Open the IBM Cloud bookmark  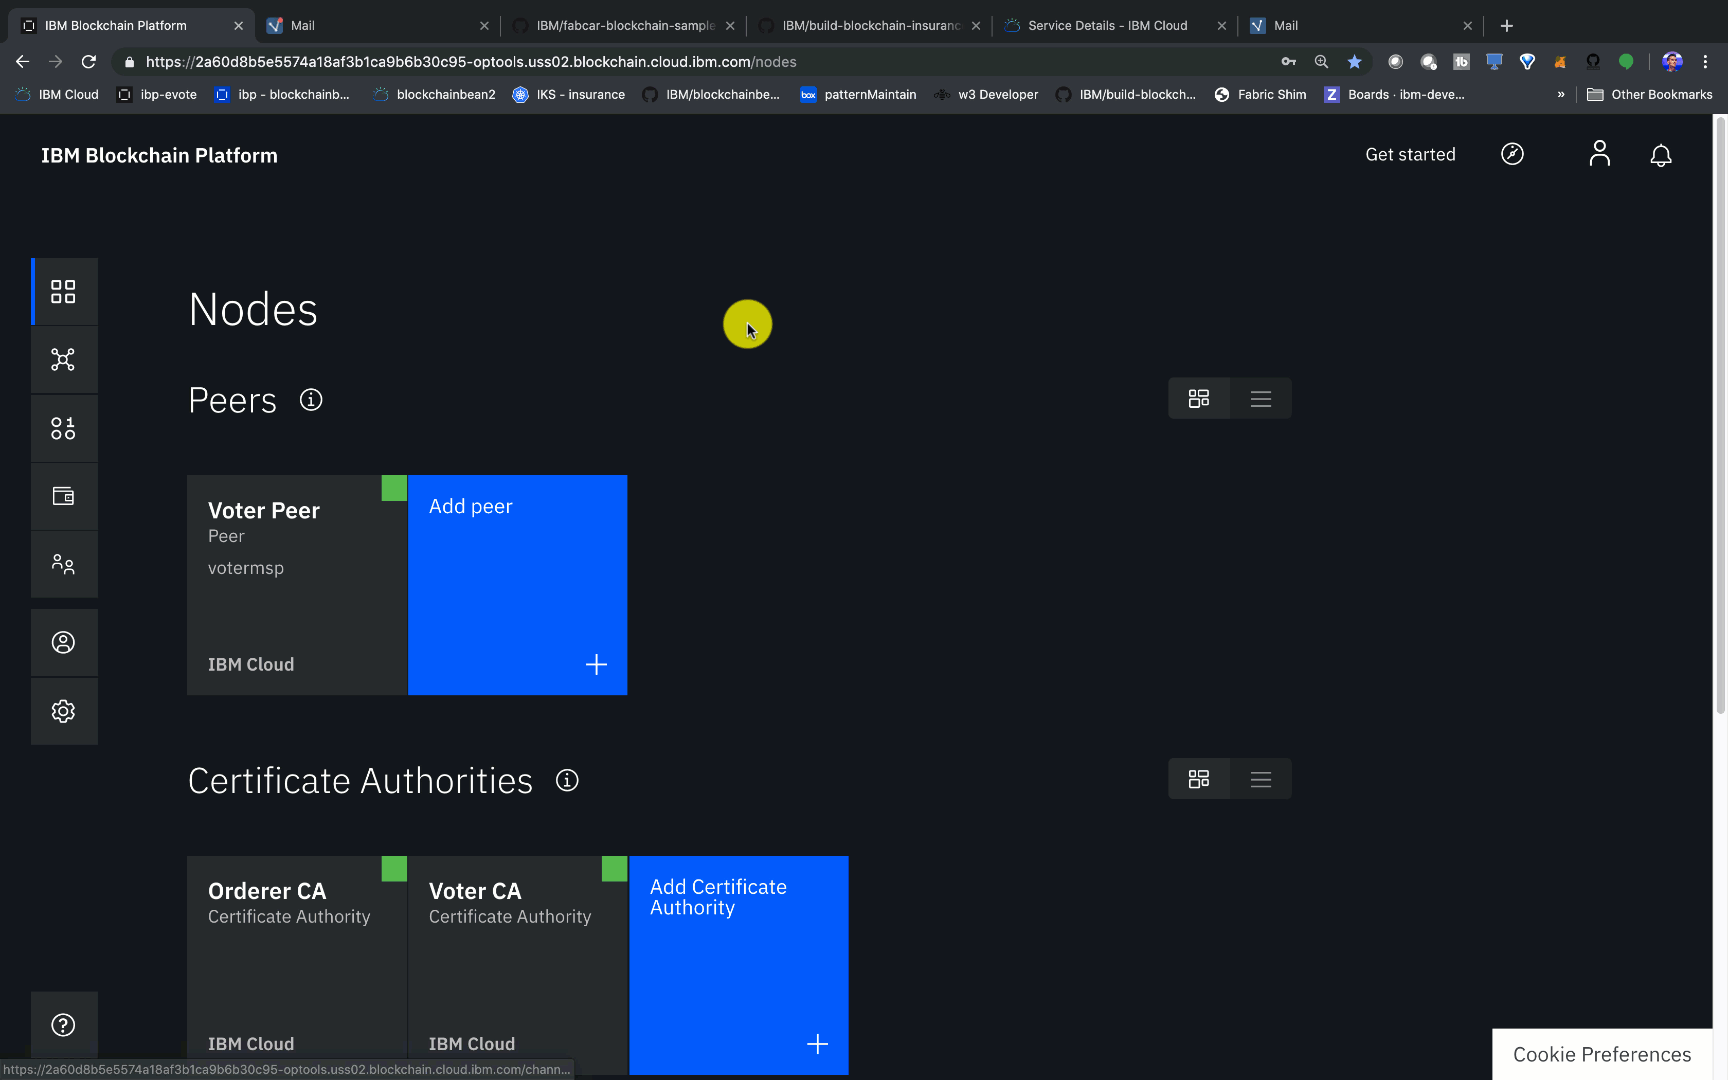click(x=57, y=94)
